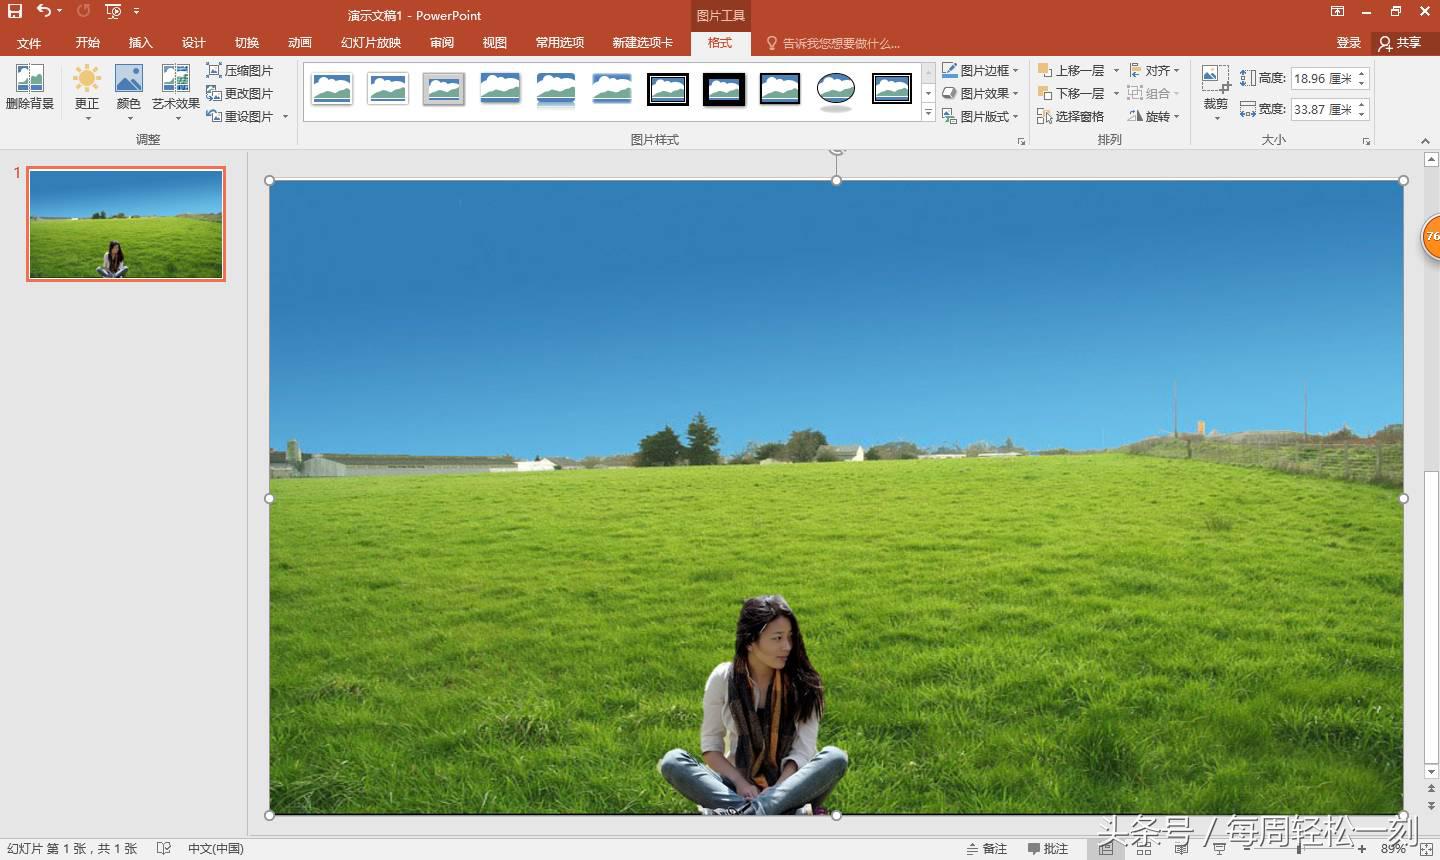Select 更改图片 to change the picture
The height and width of the screenshot is (860, 1440).
click(240, 93)
